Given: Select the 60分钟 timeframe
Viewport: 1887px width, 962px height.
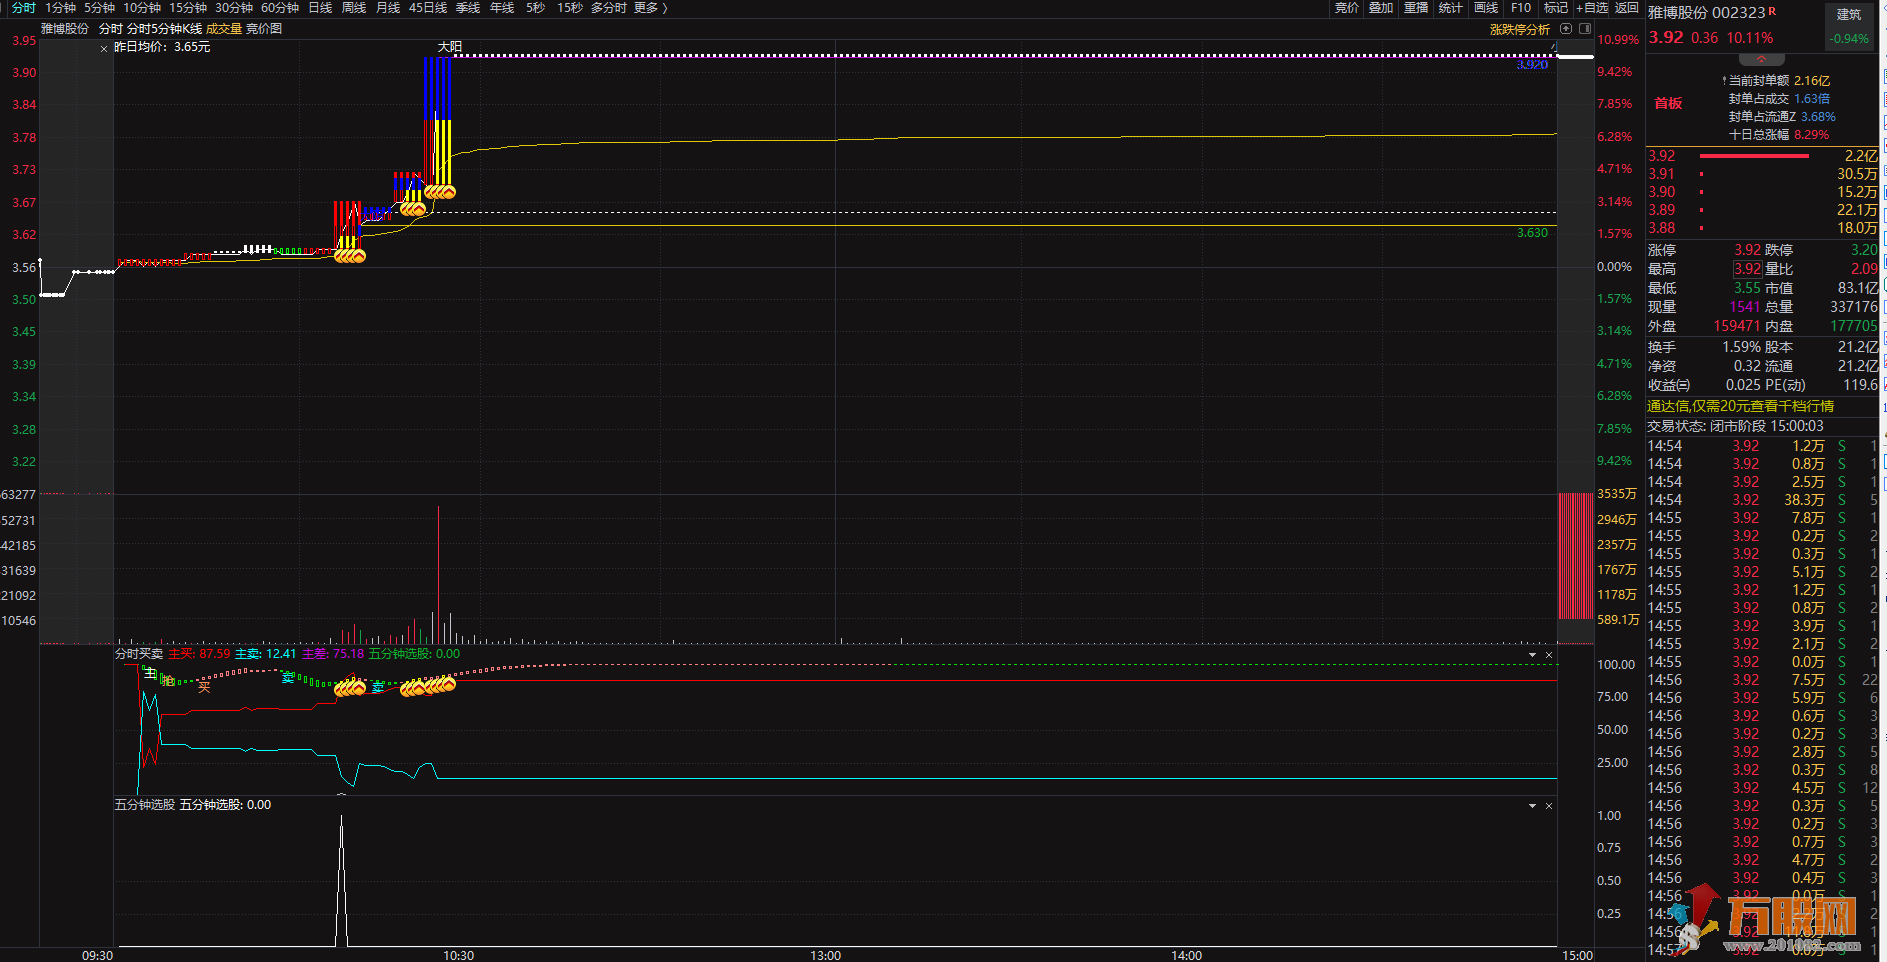Looking at the screenshot, I should tap(280, 8).
